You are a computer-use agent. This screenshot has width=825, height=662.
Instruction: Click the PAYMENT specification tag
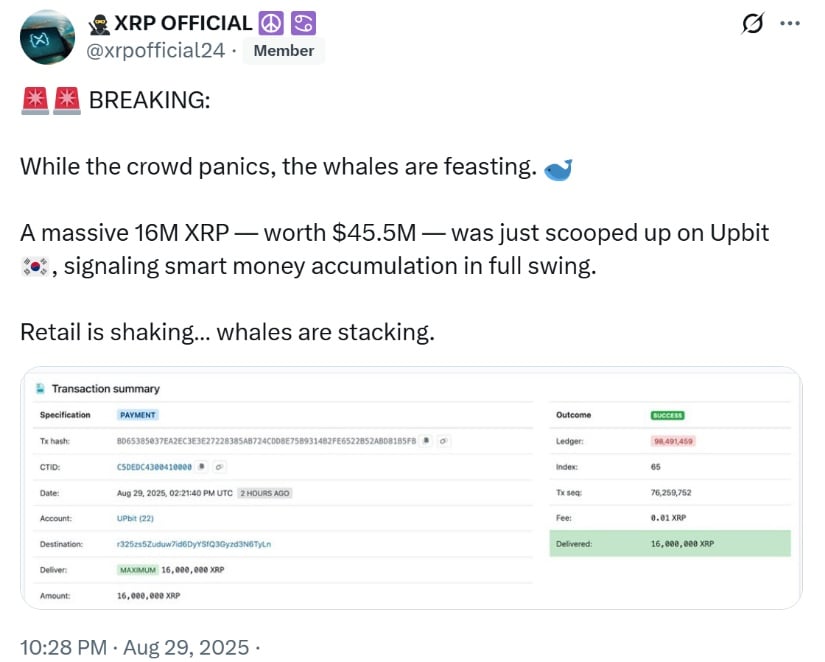138,415
